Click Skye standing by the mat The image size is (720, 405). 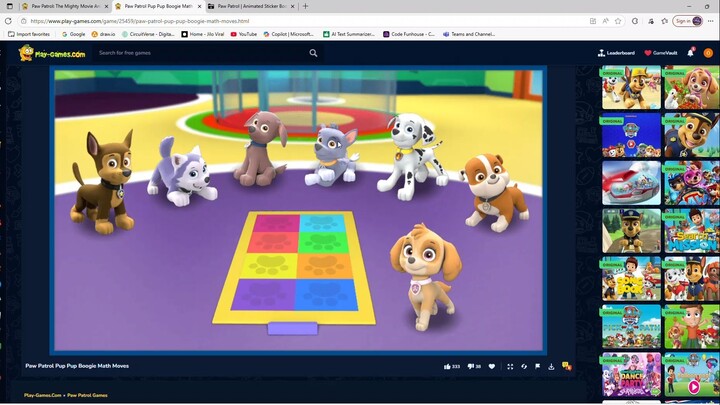click(426, 277)
